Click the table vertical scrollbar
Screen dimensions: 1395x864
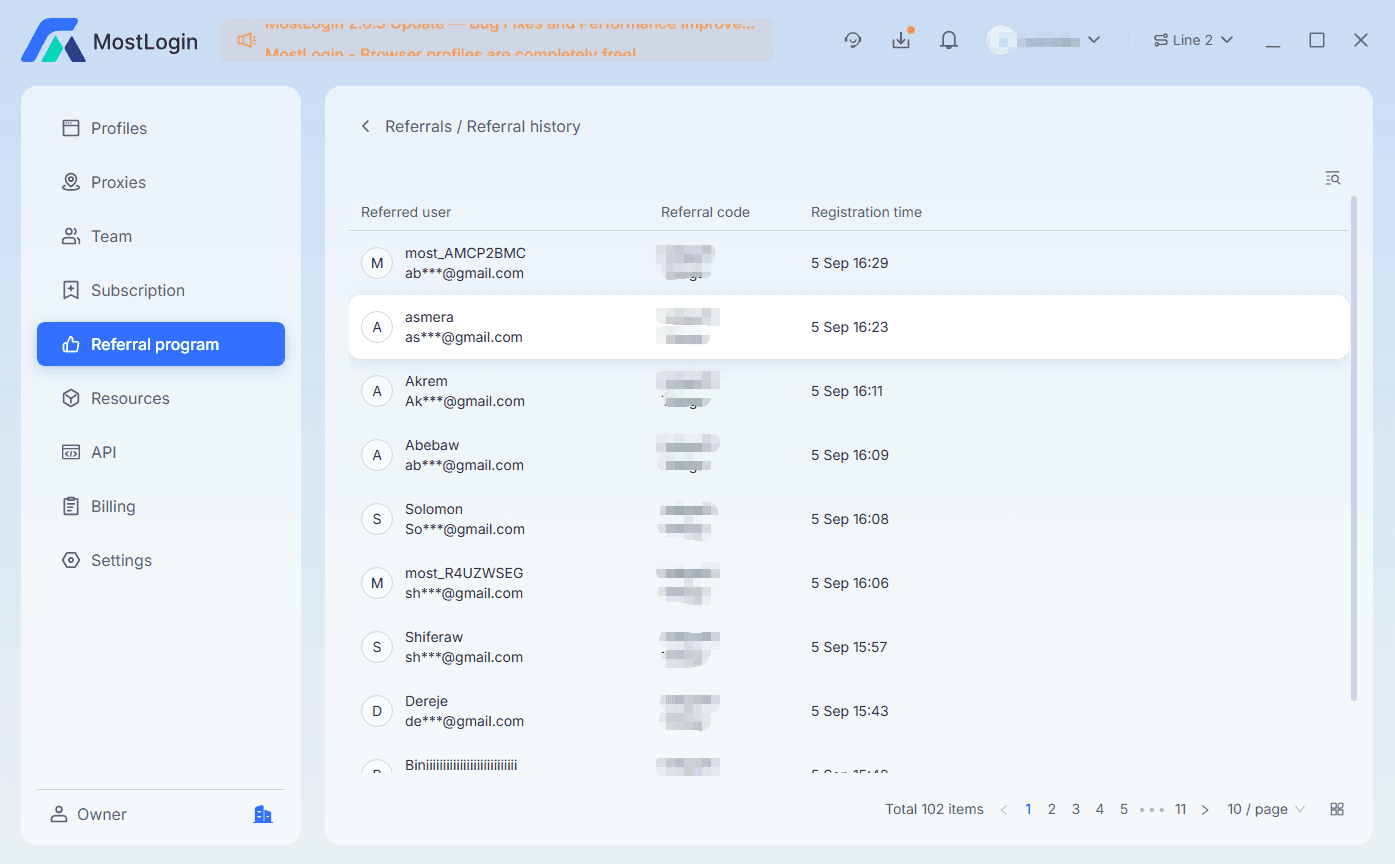point(1354,447)
